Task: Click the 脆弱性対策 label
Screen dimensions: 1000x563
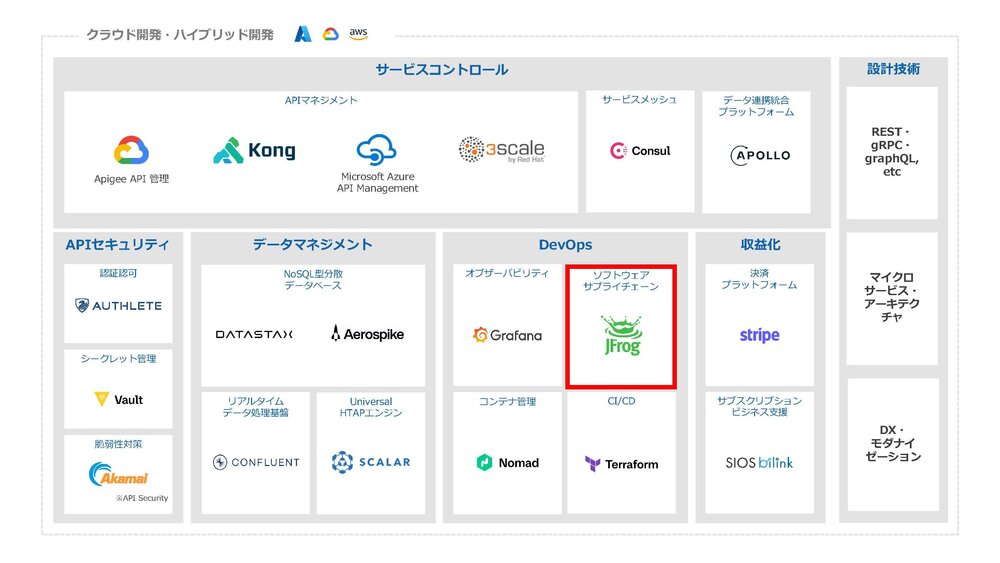Action: (118, 444)
